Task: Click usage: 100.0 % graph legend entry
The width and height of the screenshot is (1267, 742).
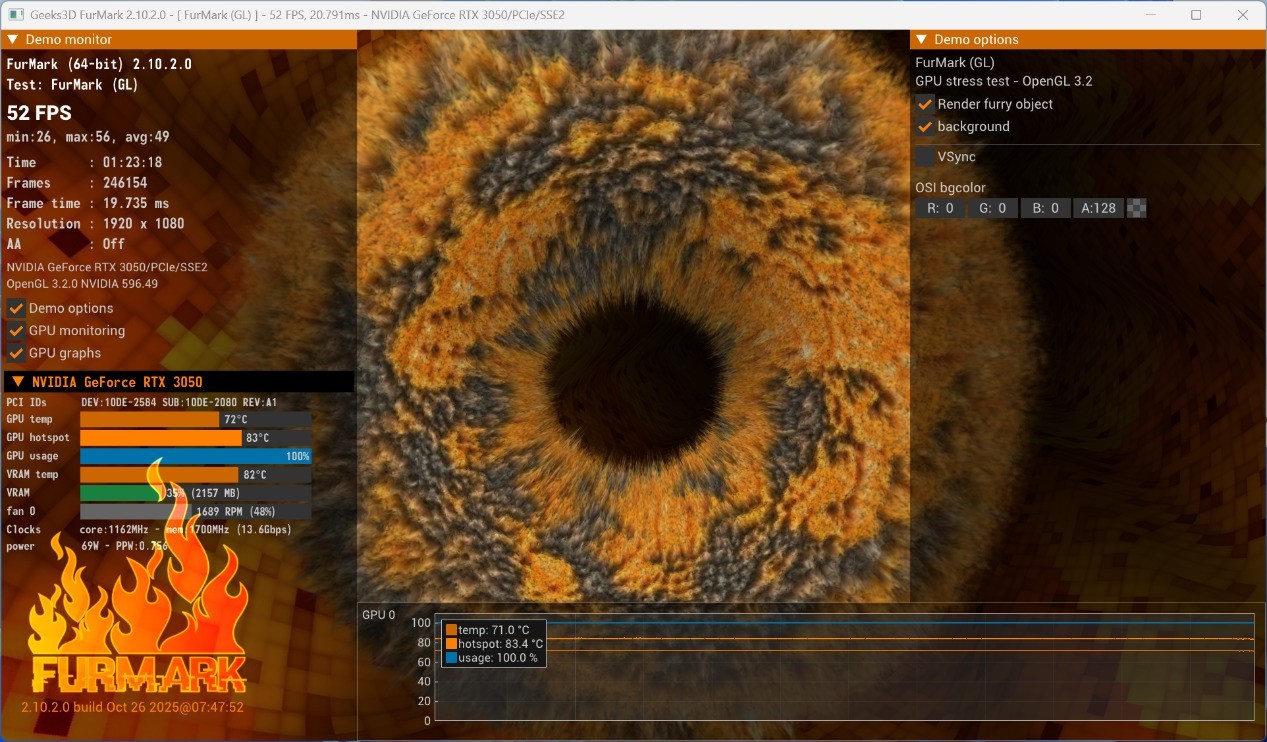Action: coord(491,658)
